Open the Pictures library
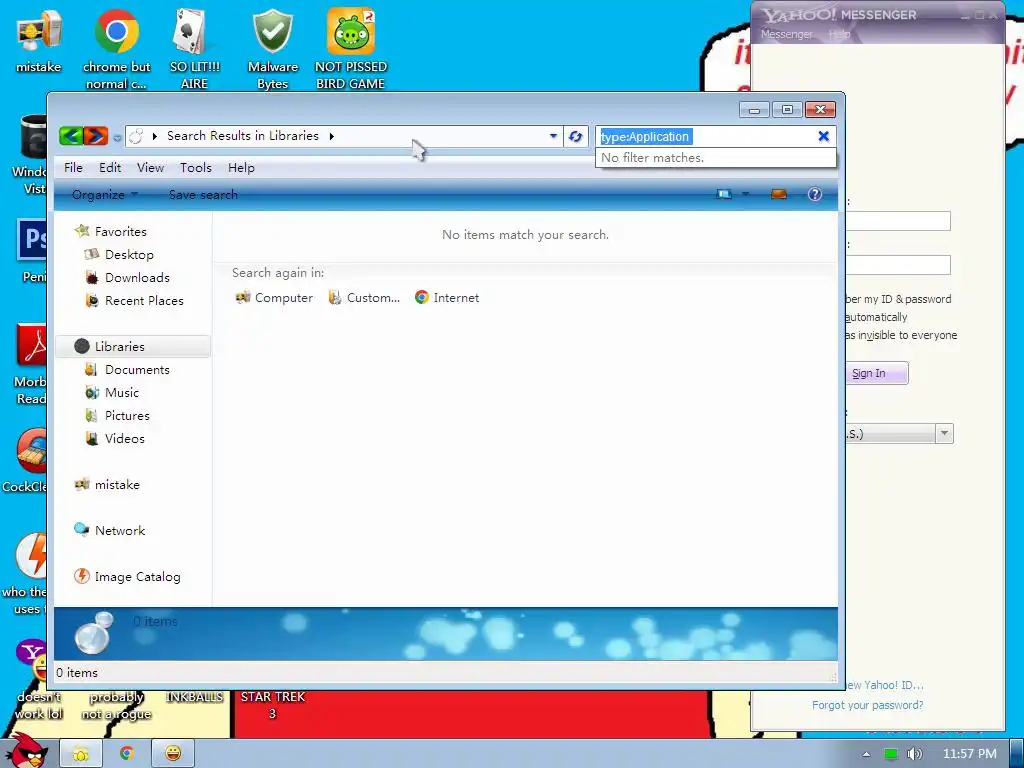 pos(127,415)
